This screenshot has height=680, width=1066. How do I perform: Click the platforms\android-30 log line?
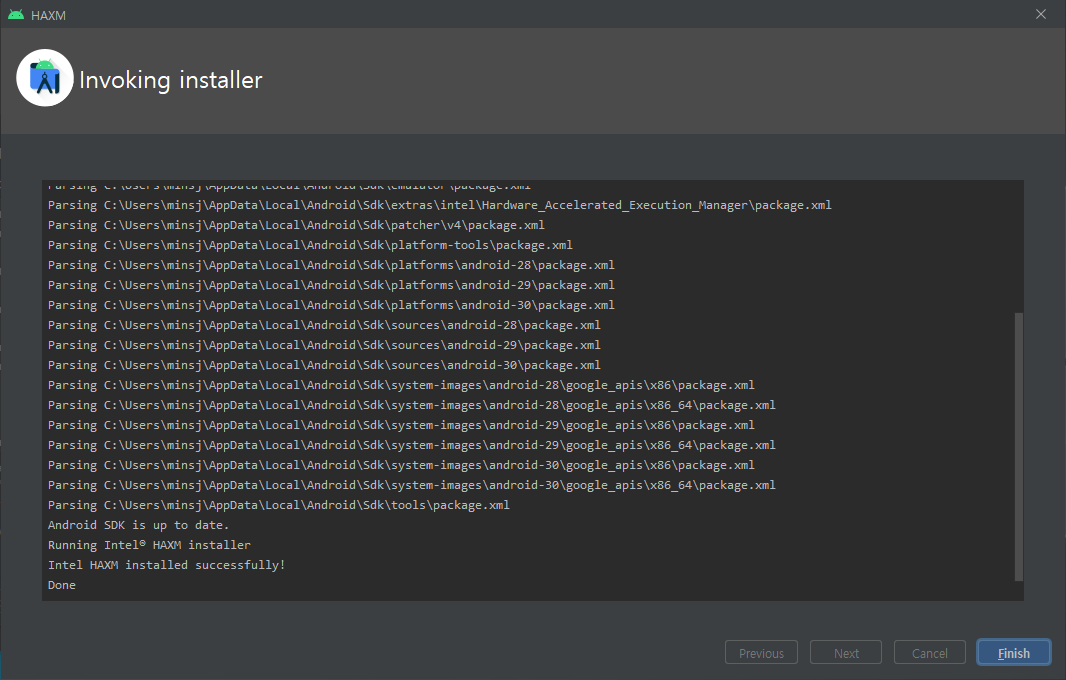(x=331, y=305)
